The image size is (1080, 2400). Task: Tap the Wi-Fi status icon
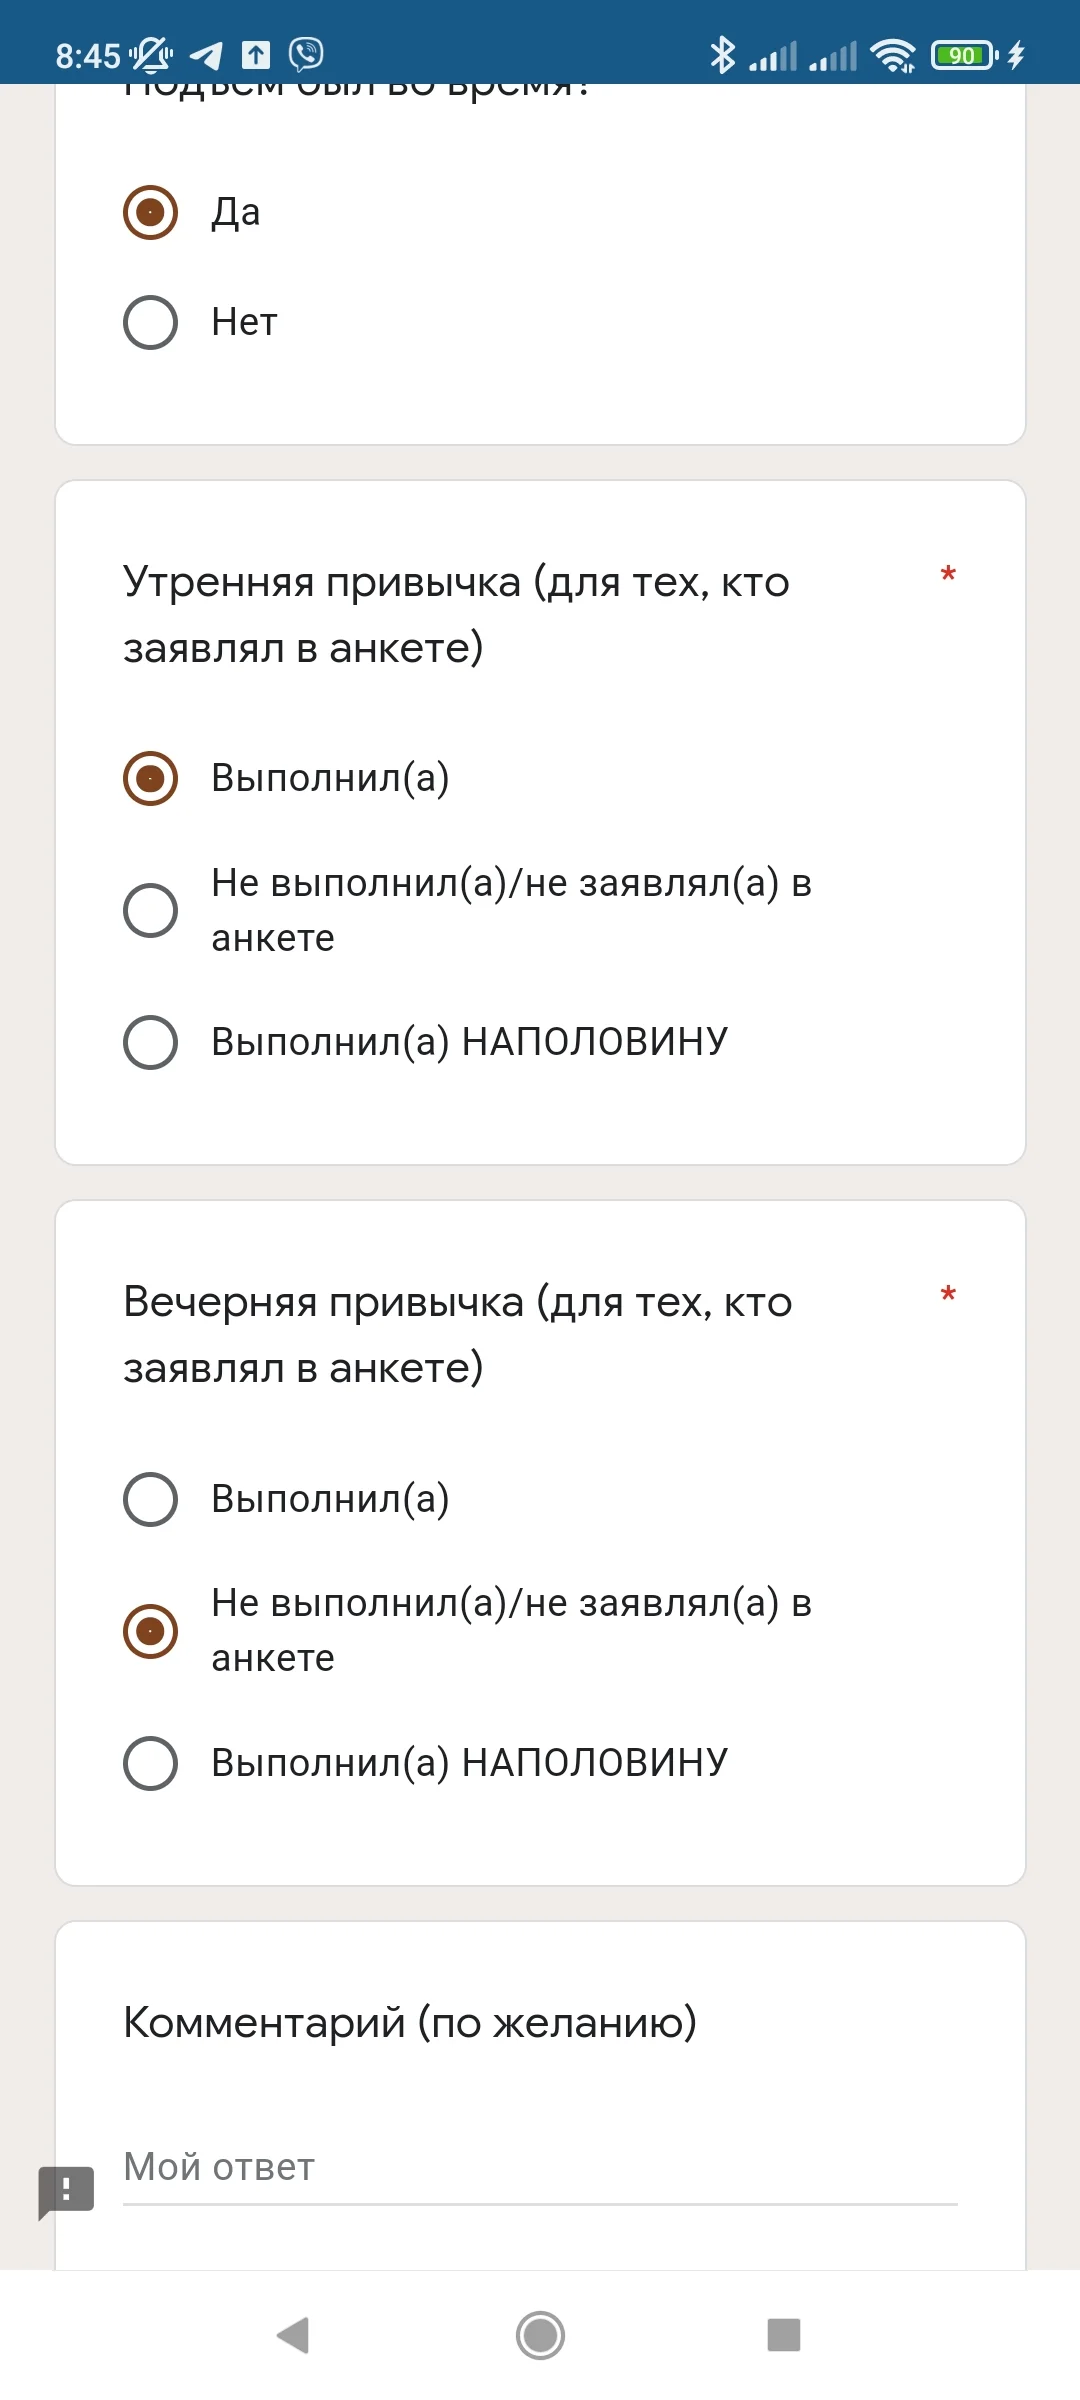click(892, 55)
